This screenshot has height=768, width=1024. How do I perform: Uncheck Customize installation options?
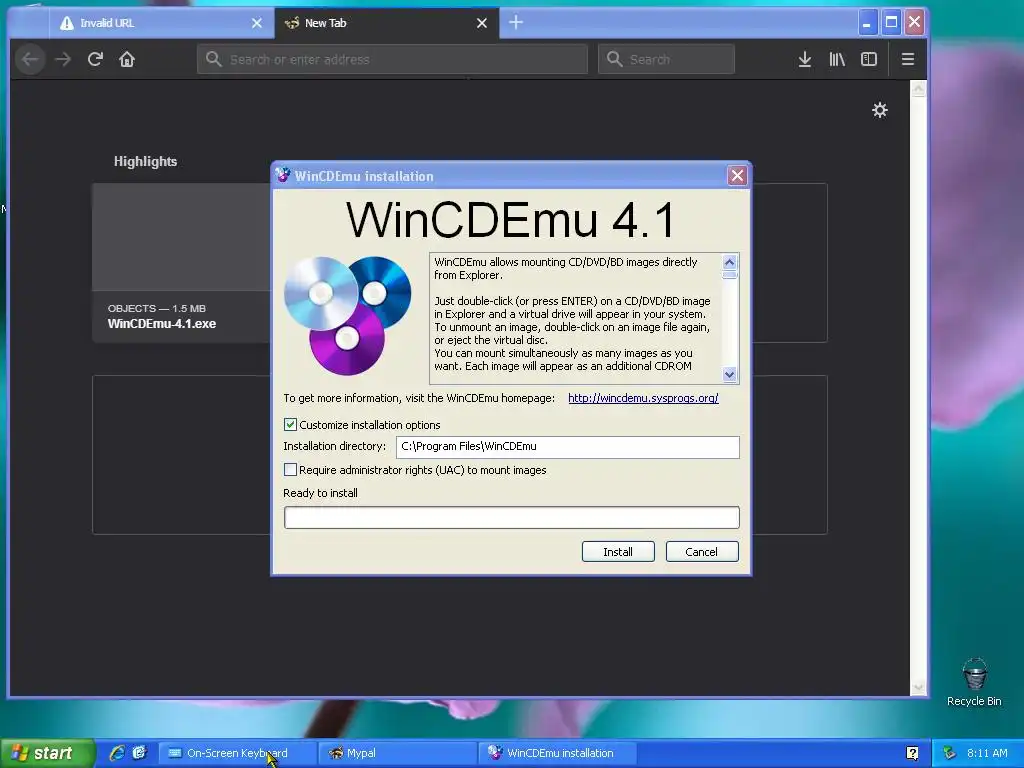[291, 424]
